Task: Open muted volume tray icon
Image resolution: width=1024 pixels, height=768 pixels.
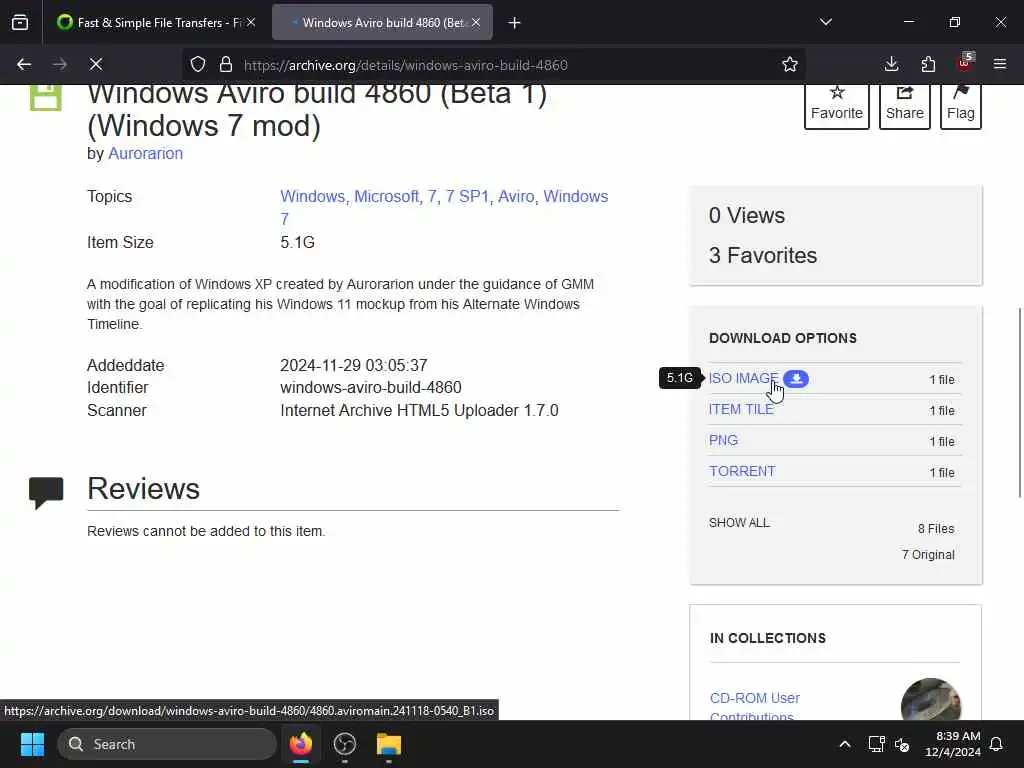Action: 902,744
